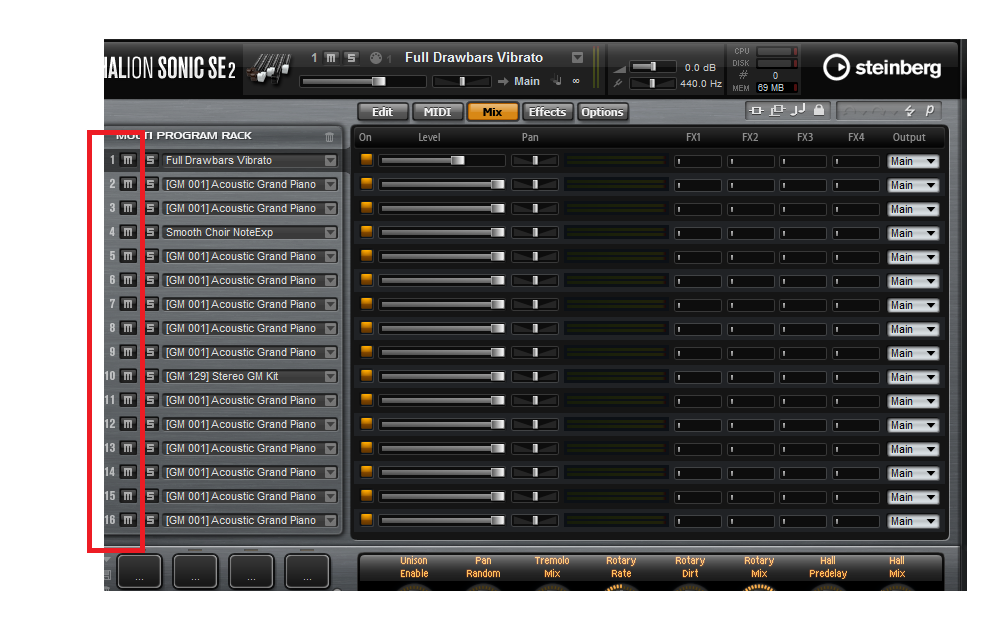Select the [GM 129] Stereo GM Kit name
The width and height of the screenshot is (1008, 630).
coord(222,376)
